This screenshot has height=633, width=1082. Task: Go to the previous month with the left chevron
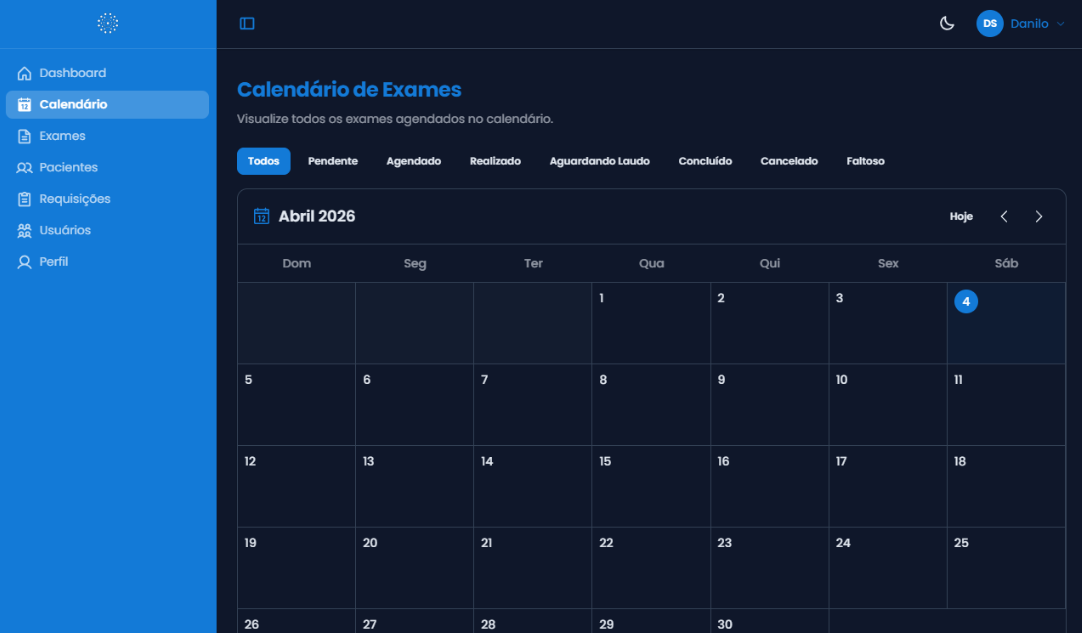pos(1004,217)
